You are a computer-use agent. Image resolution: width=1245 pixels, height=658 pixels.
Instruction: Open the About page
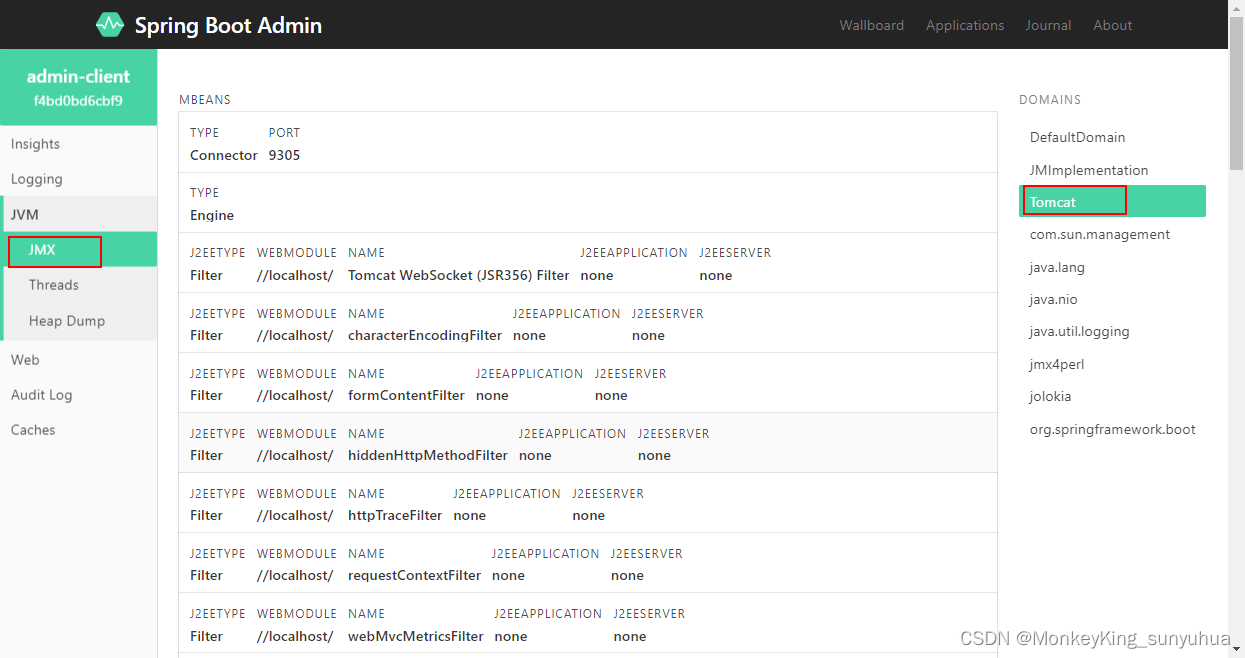pyautogui.click(x=1112, y=25)
